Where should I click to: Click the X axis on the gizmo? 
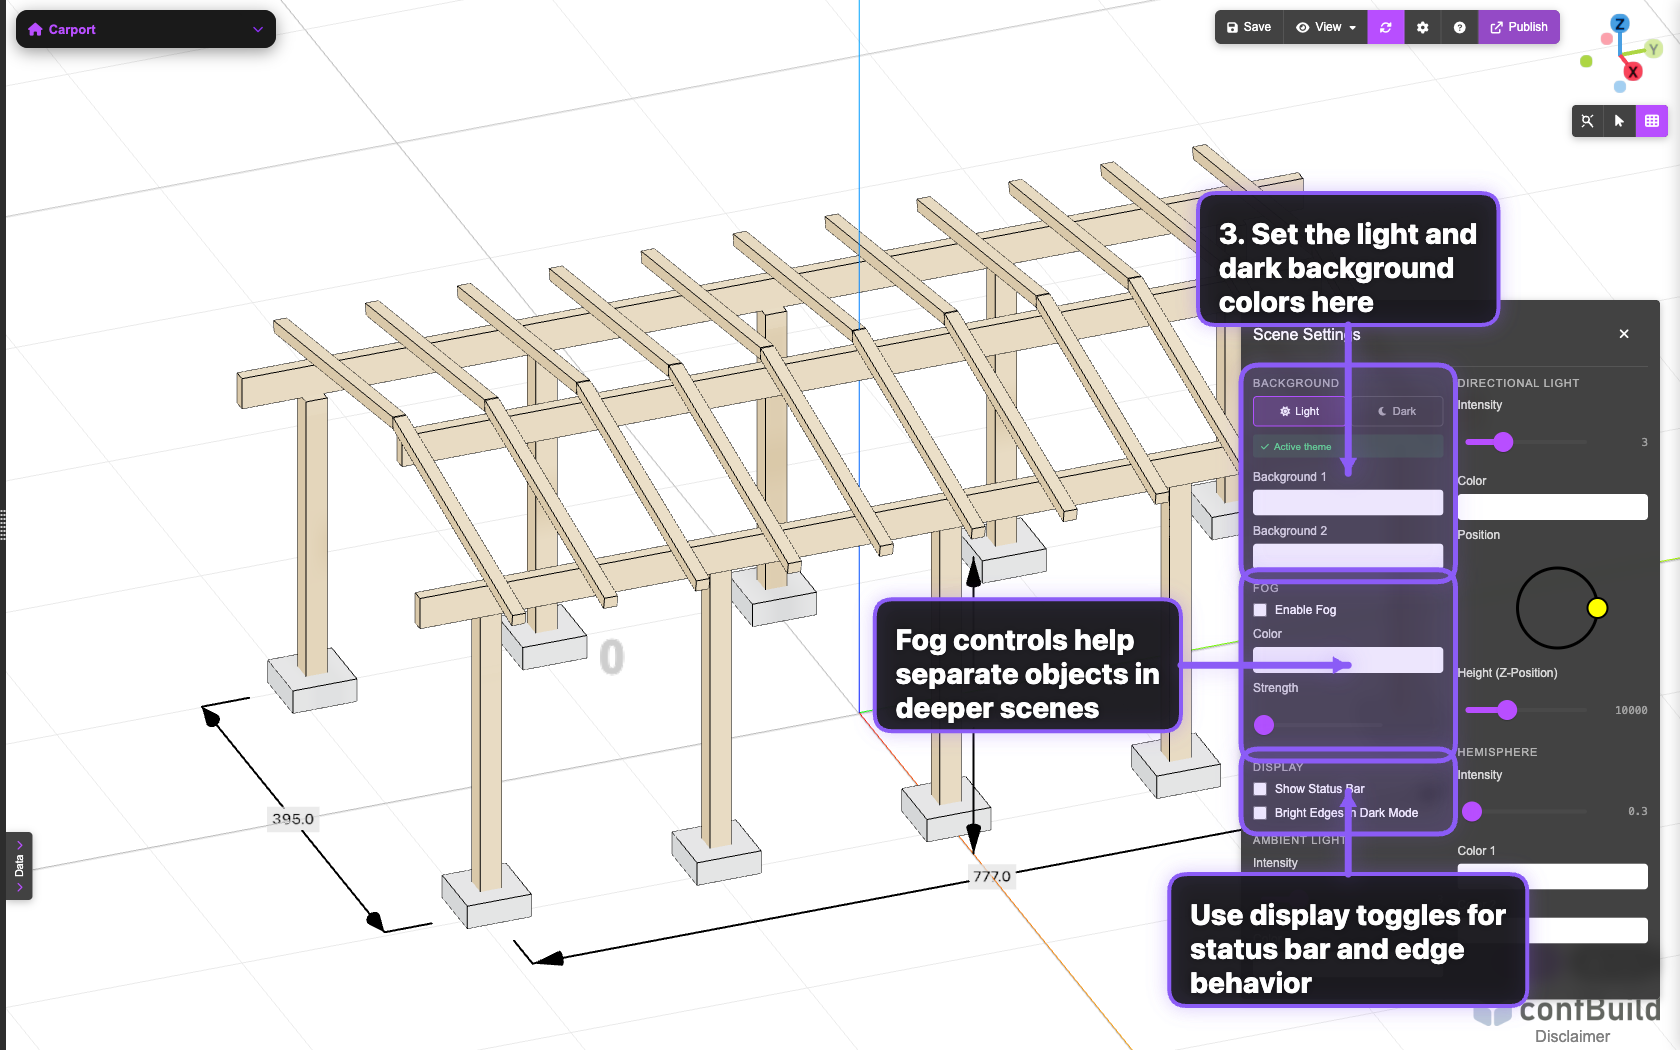pos(1632,72)
